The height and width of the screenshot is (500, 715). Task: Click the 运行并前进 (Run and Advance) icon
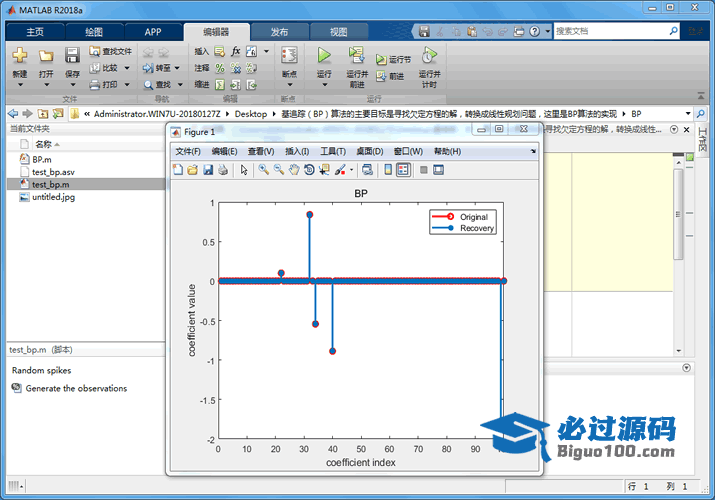356,56
